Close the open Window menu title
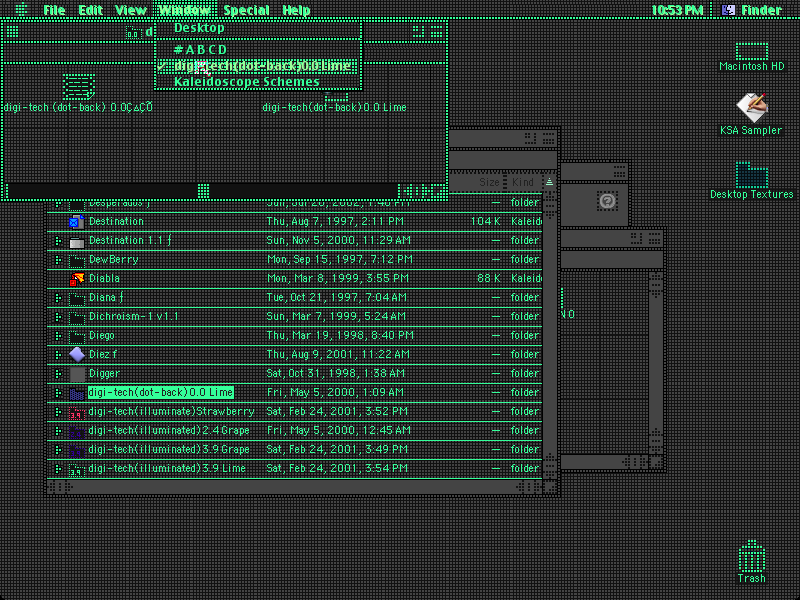Screen dimensions: 800x600 pos(185,10)
